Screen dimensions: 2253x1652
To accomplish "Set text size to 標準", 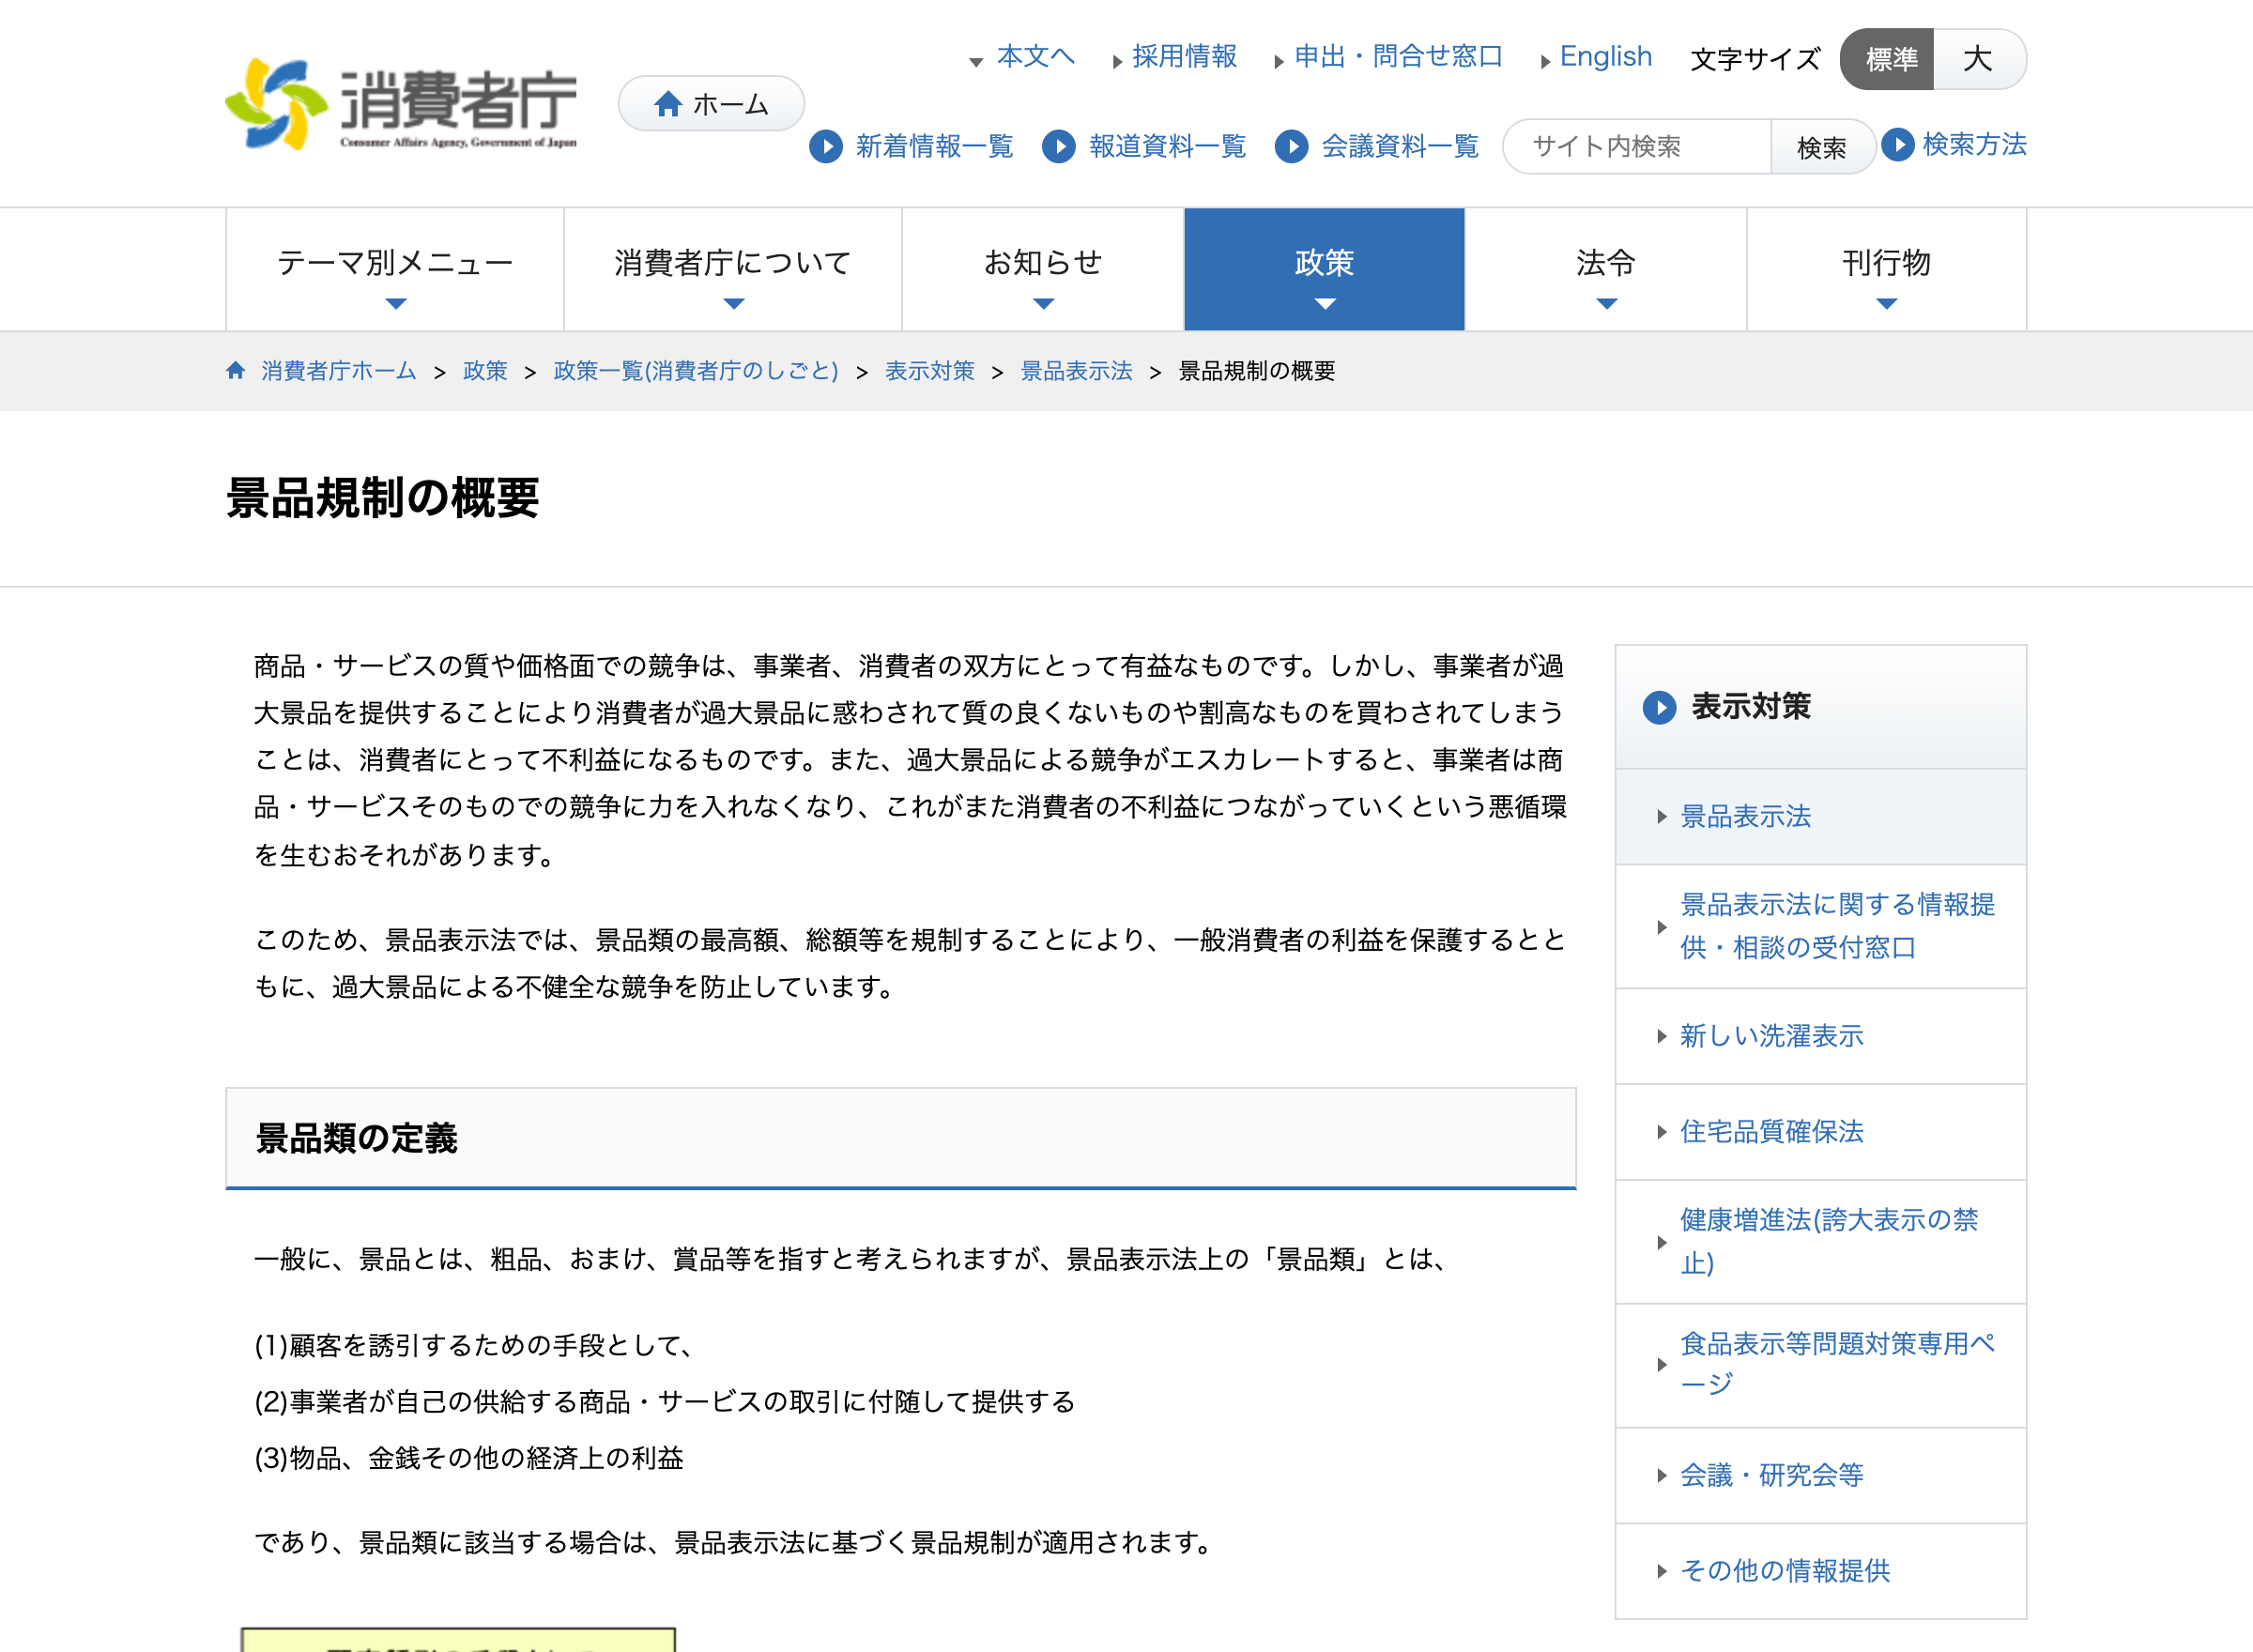I will click(1887, 59).
